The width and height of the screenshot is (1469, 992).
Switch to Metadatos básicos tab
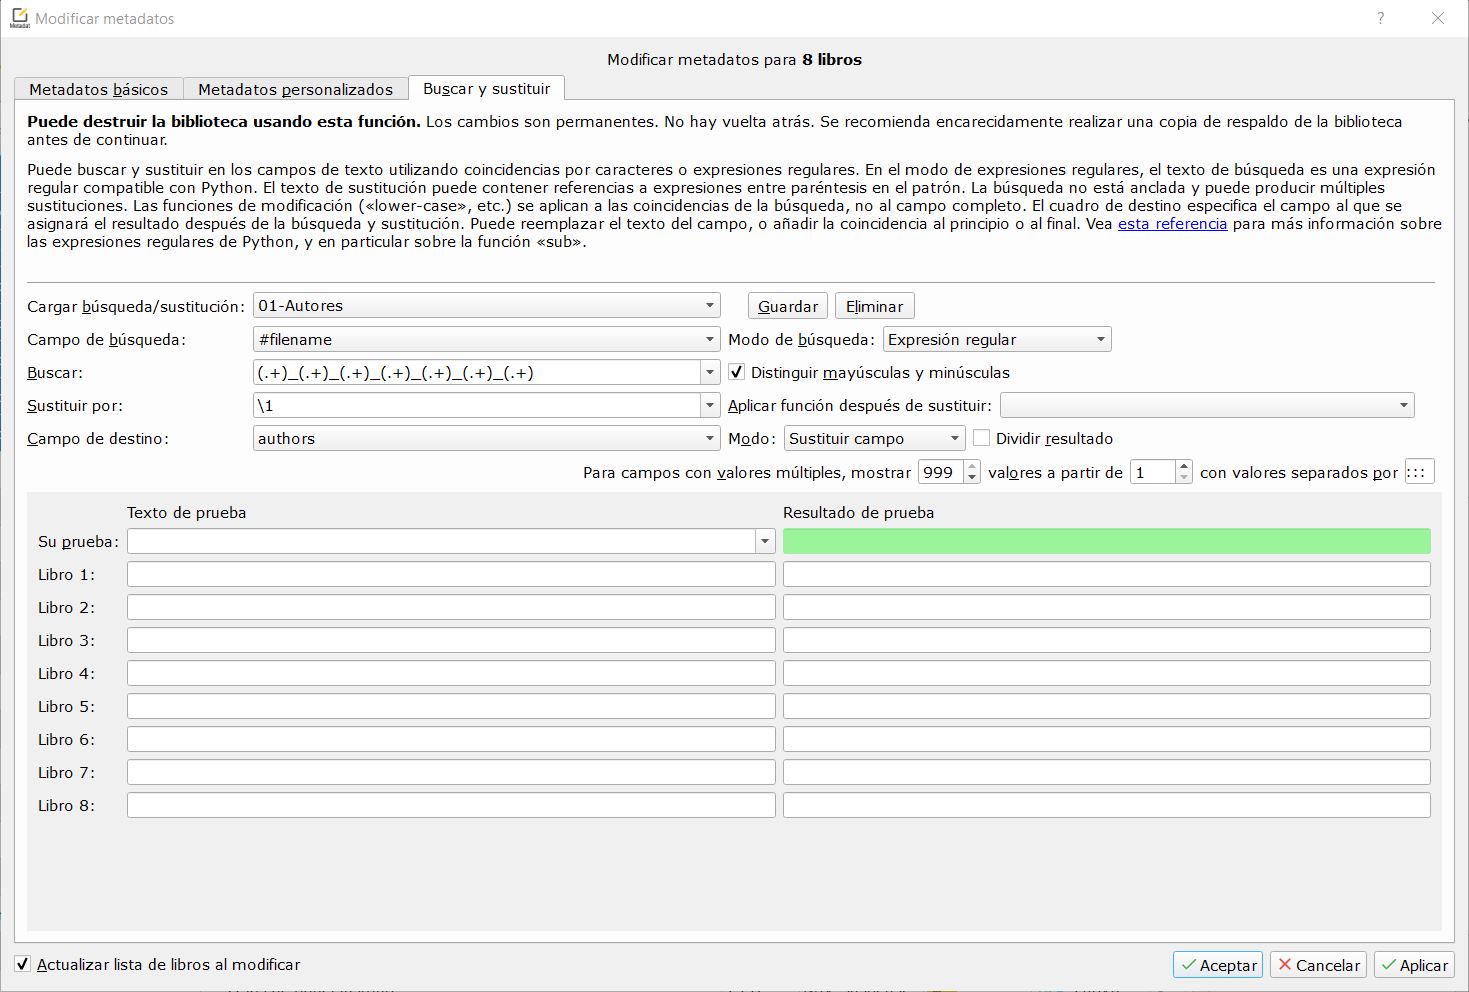(x=98, y=89)
